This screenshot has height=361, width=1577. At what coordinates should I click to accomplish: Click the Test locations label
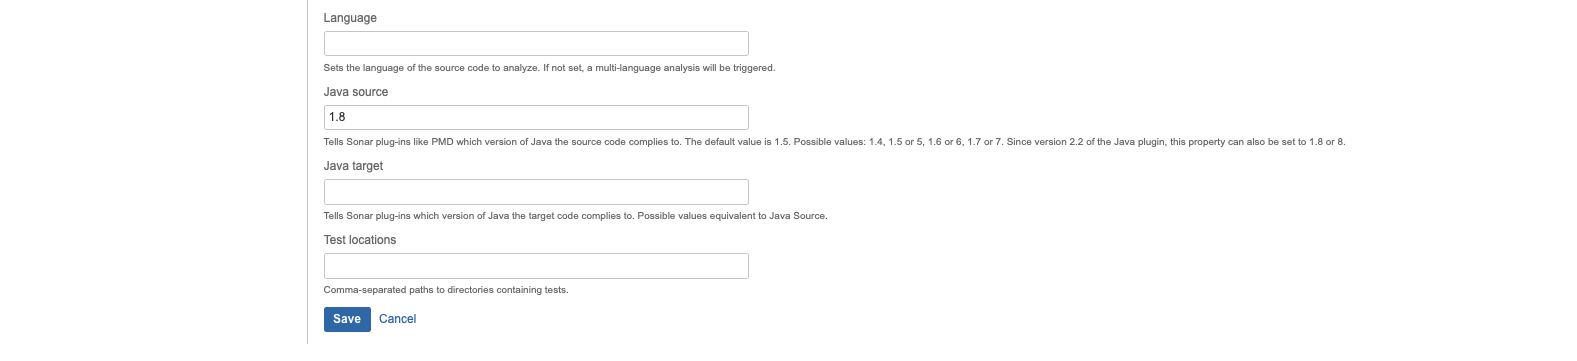360,240
